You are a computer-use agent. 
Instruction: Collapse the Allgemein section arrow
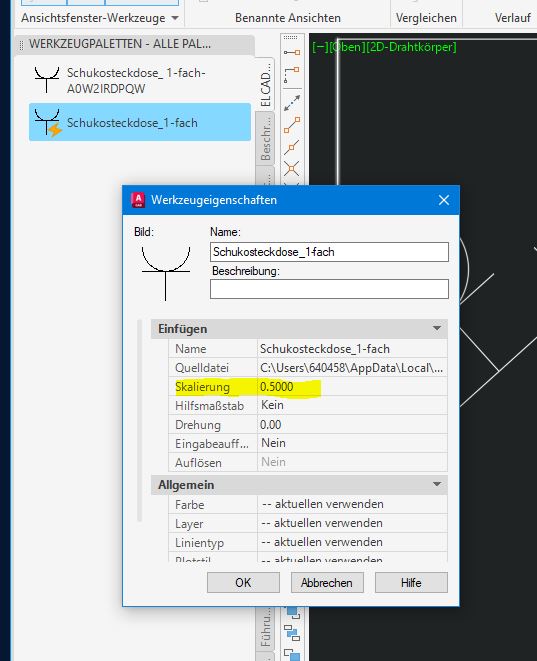tap(437, 484)
